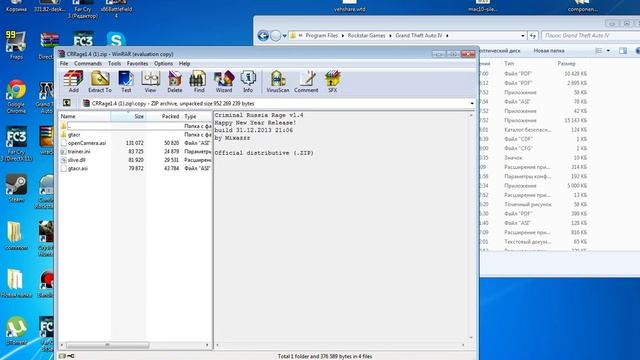
Task: Click Rockstar Games in Explorer breadcrumb
Action: tap(366, 36)
